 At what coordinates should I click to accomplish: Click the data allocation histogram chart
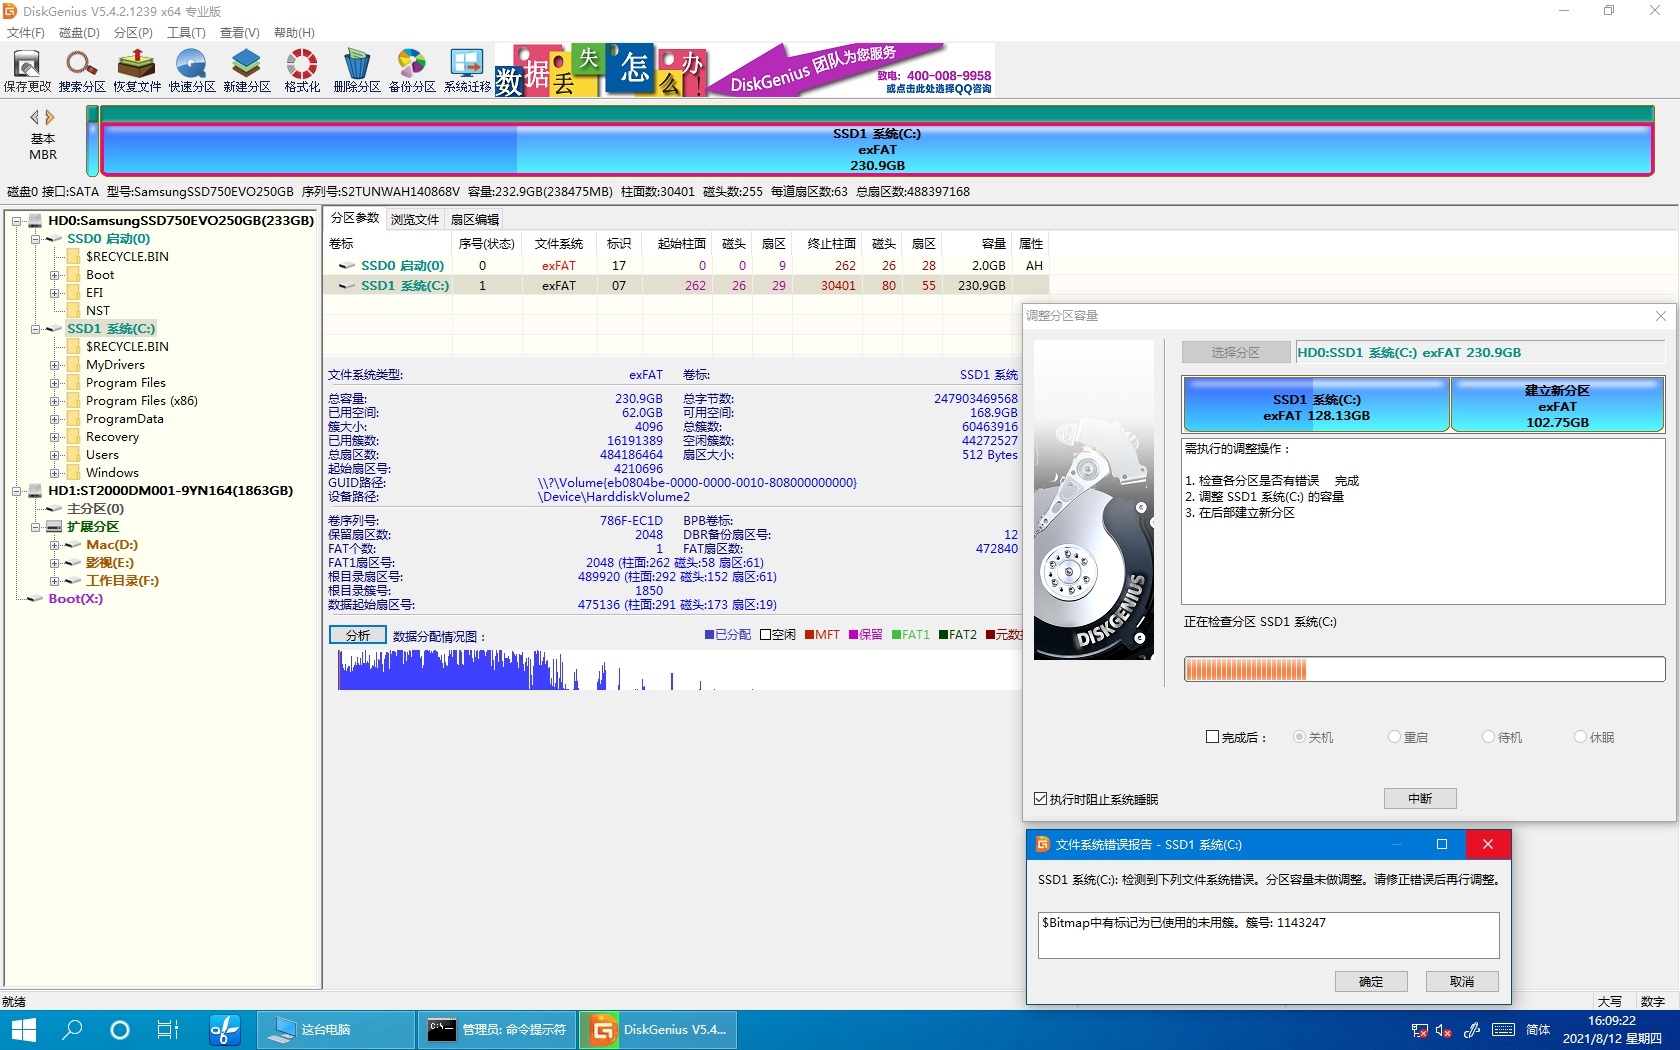(678, 669)
